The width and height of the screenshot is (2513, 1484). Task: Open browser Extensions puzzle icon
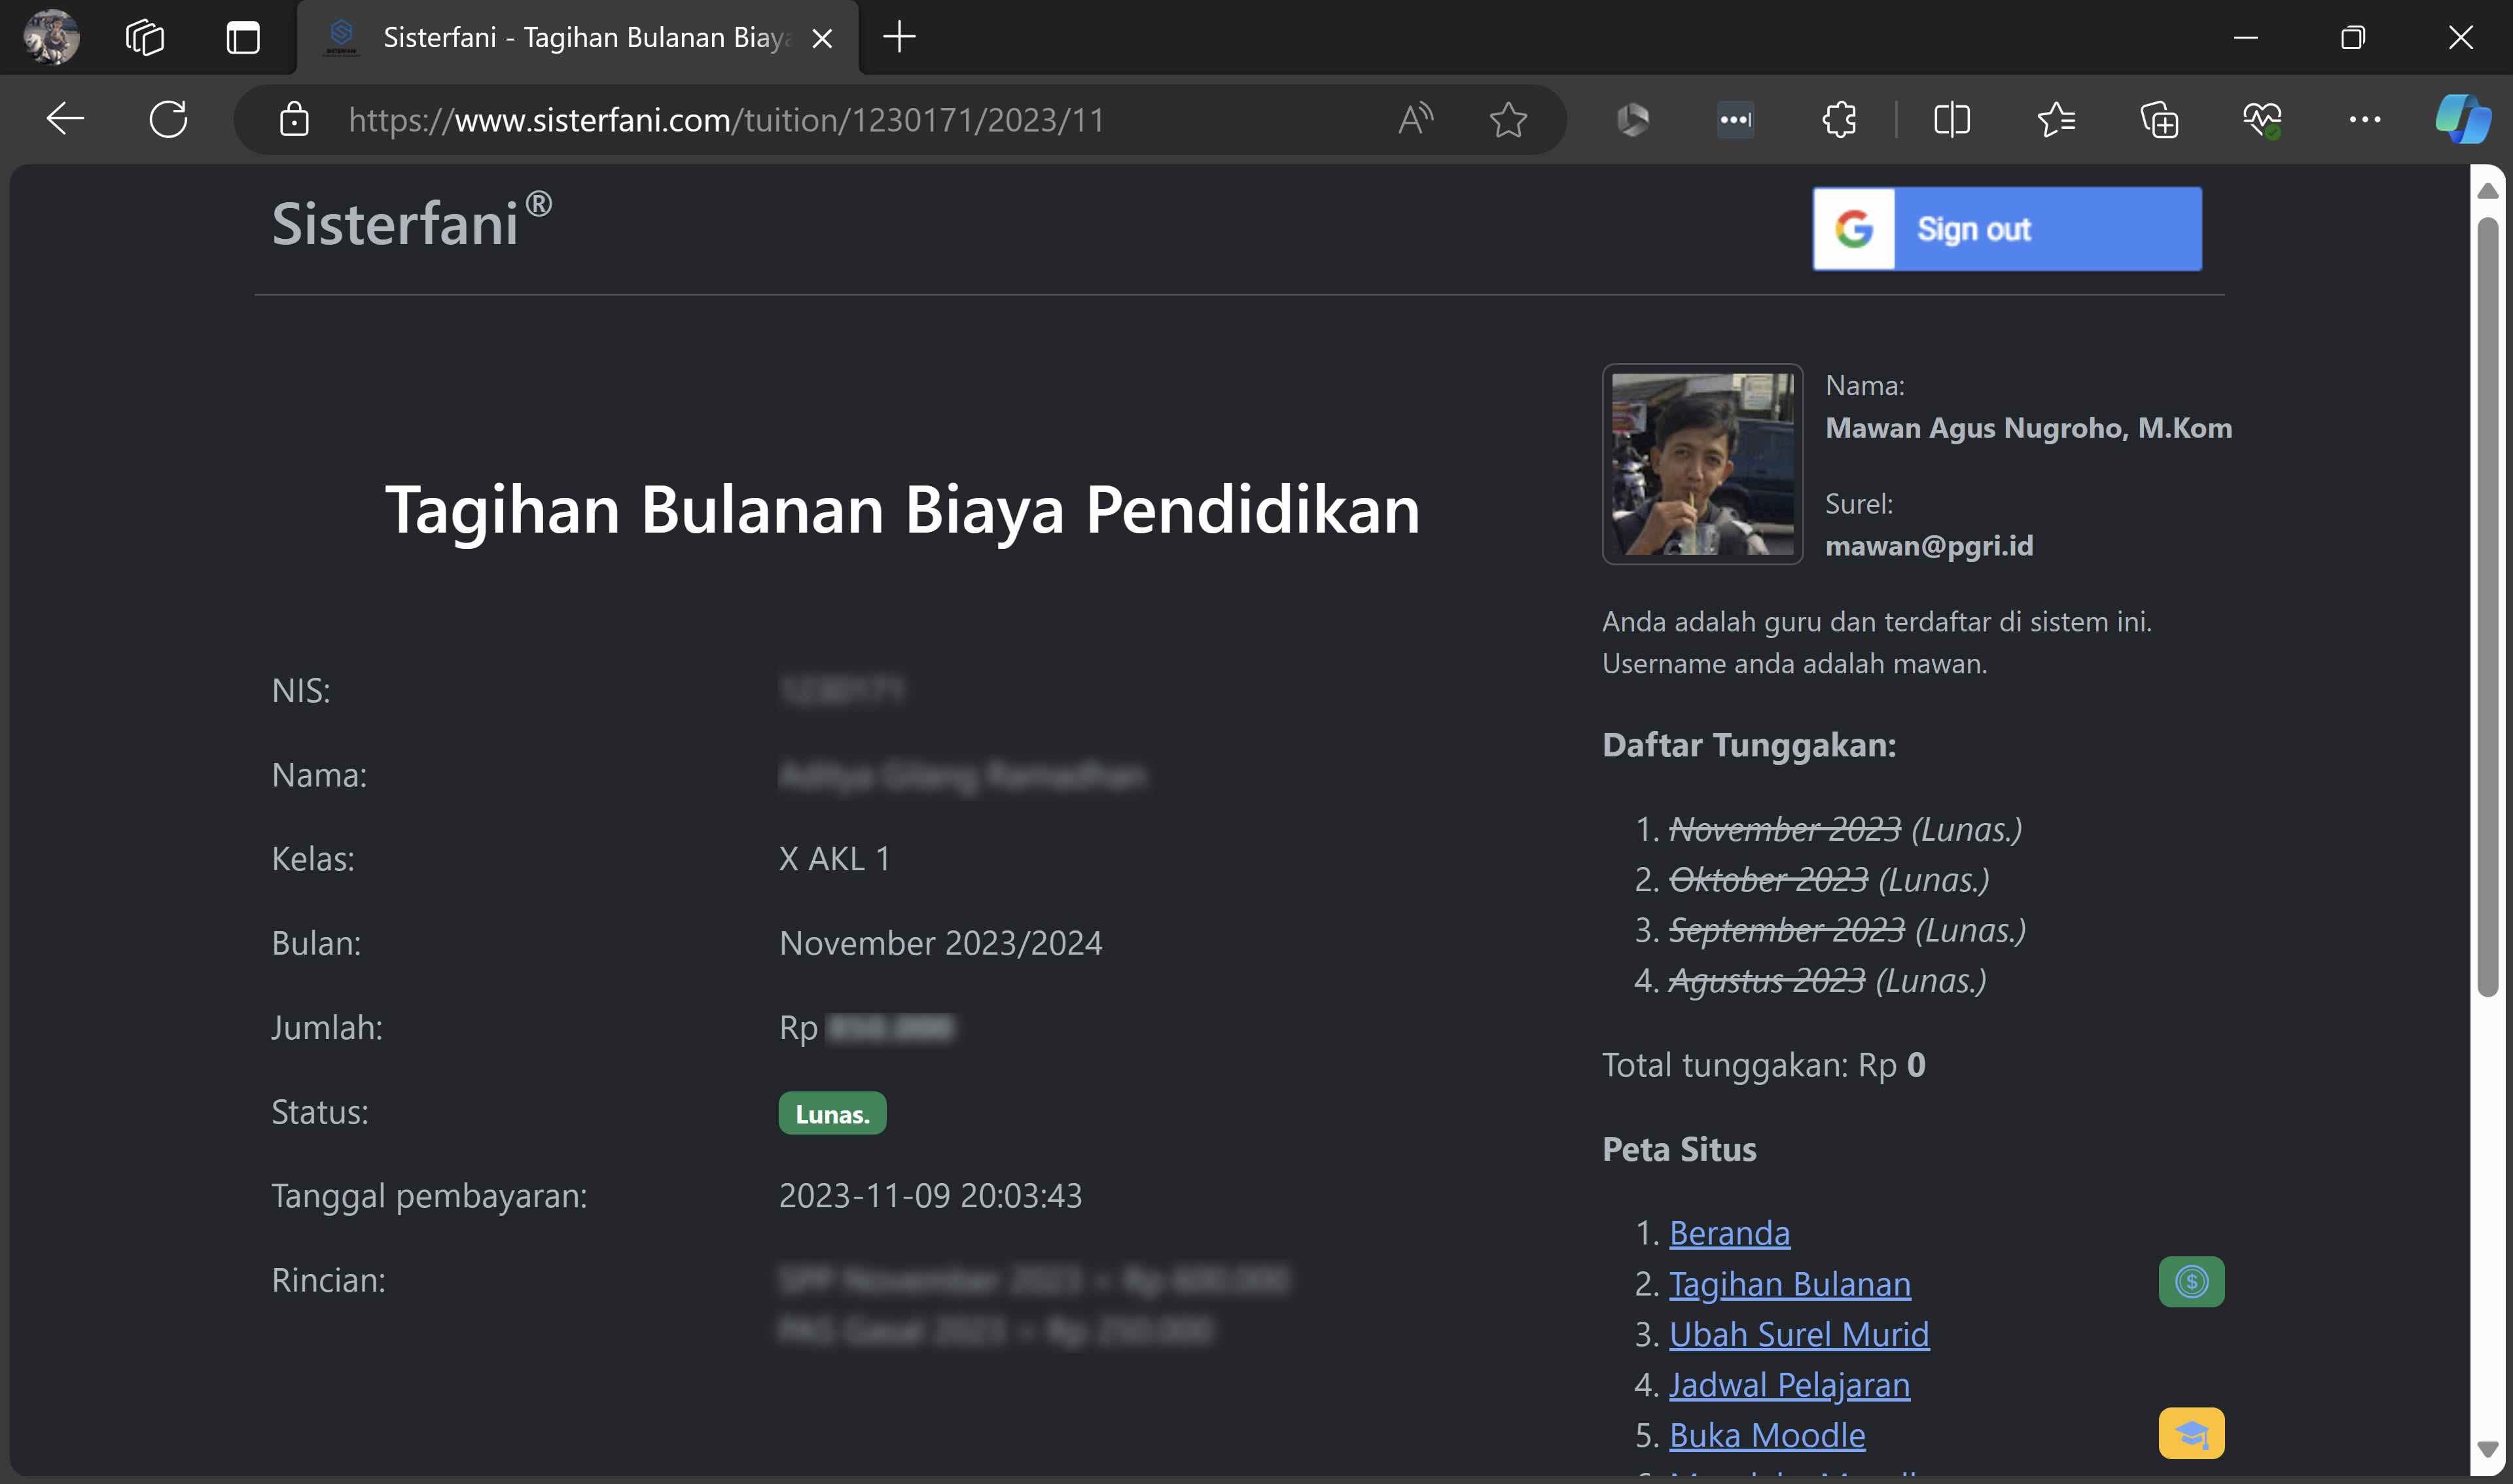(1839, 120)
